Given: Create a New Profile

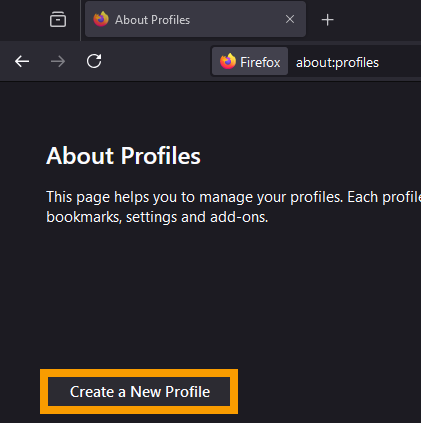Looking at the screenshot, I should point(139,392).
